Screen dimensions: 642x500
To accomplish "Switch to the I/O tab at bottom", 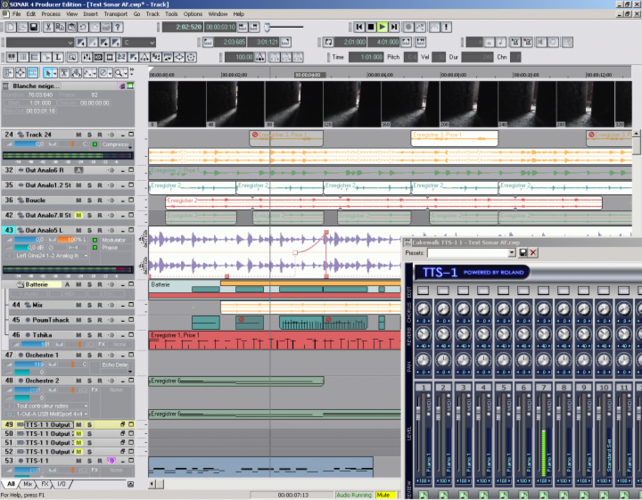I will coord(61,484).
